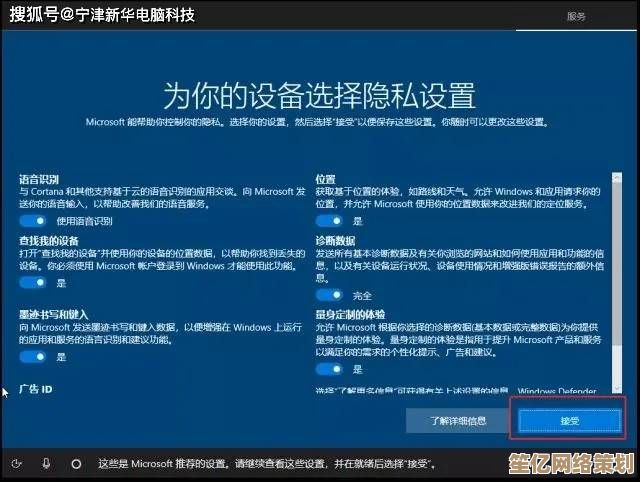Click the Cortana message about Microsoft 推荐的设置
The height and width of the screenshot is (482, 640).
(267, 464)
